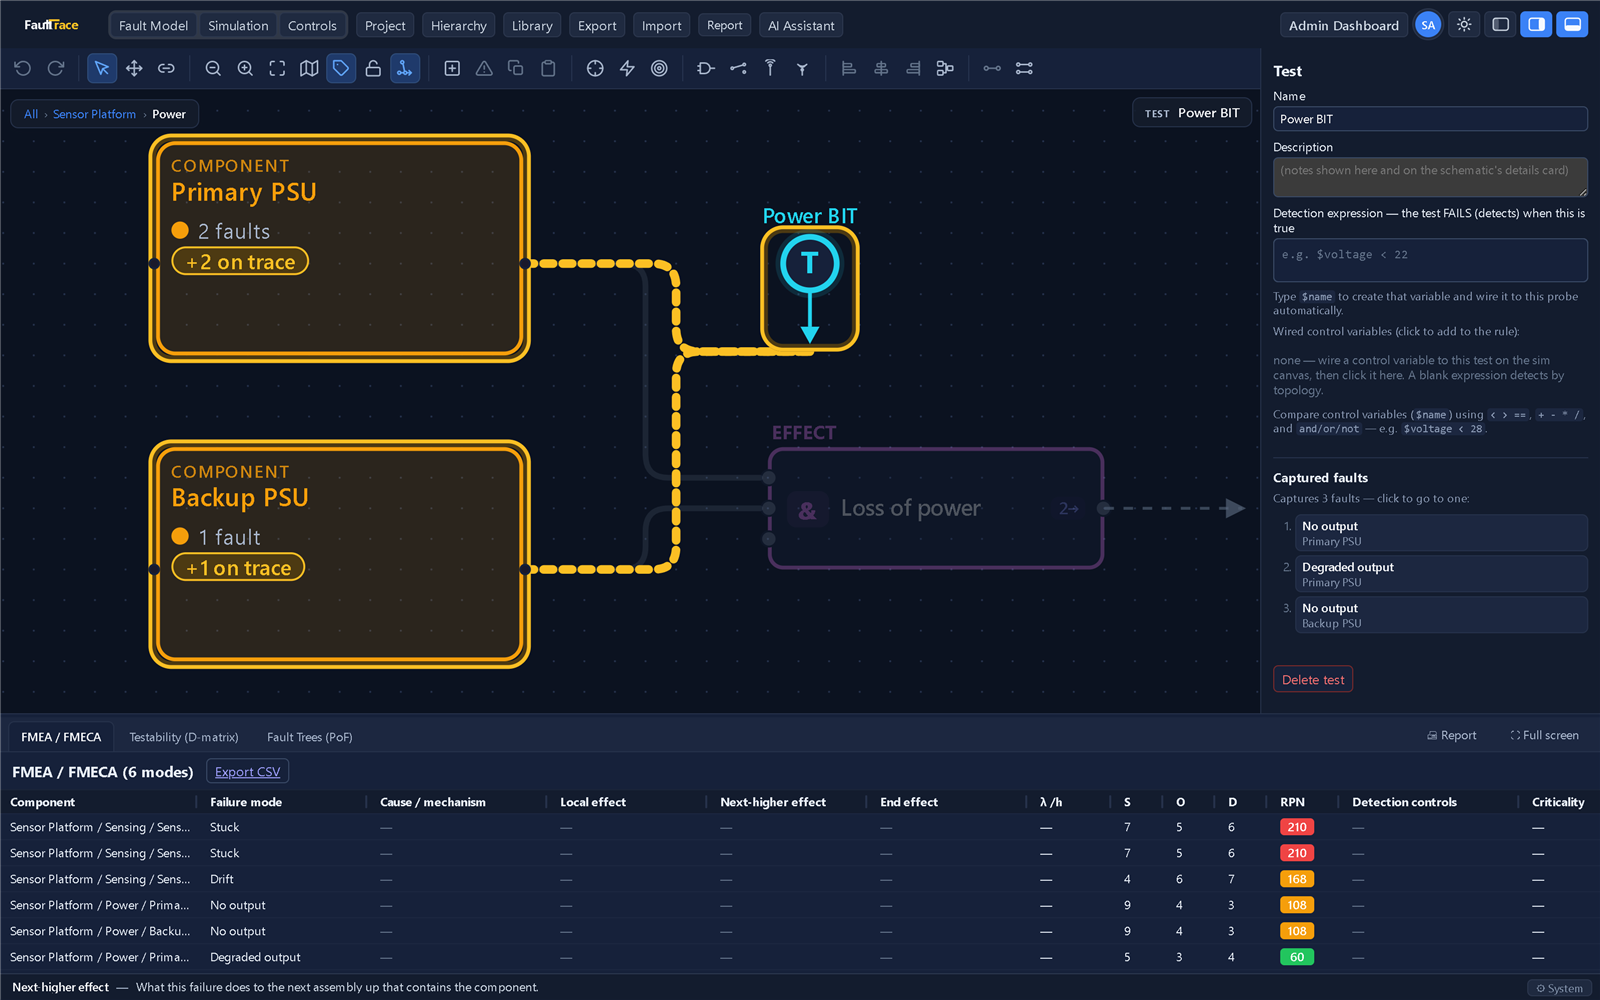
Task: Click the warning triangle fault icon
Action: 484,68
